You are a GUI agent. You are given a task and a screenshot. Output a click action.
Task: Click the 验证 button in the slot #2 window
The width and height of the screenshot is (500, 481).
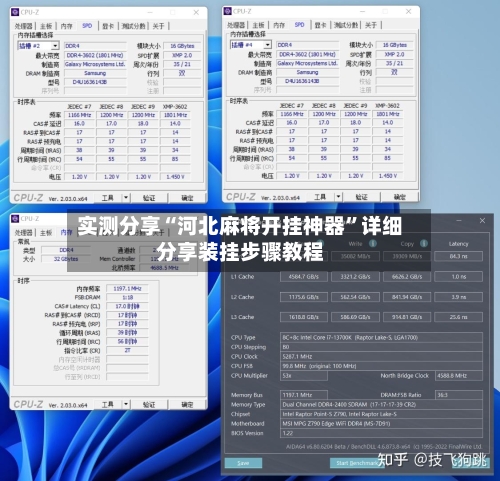[x=149, y=198]
